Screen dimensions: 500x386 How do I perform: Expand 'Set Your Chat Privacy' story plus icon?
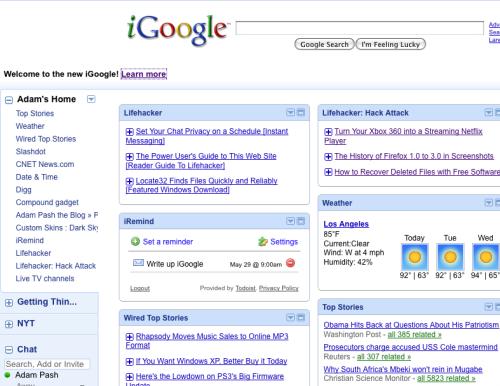130,132
